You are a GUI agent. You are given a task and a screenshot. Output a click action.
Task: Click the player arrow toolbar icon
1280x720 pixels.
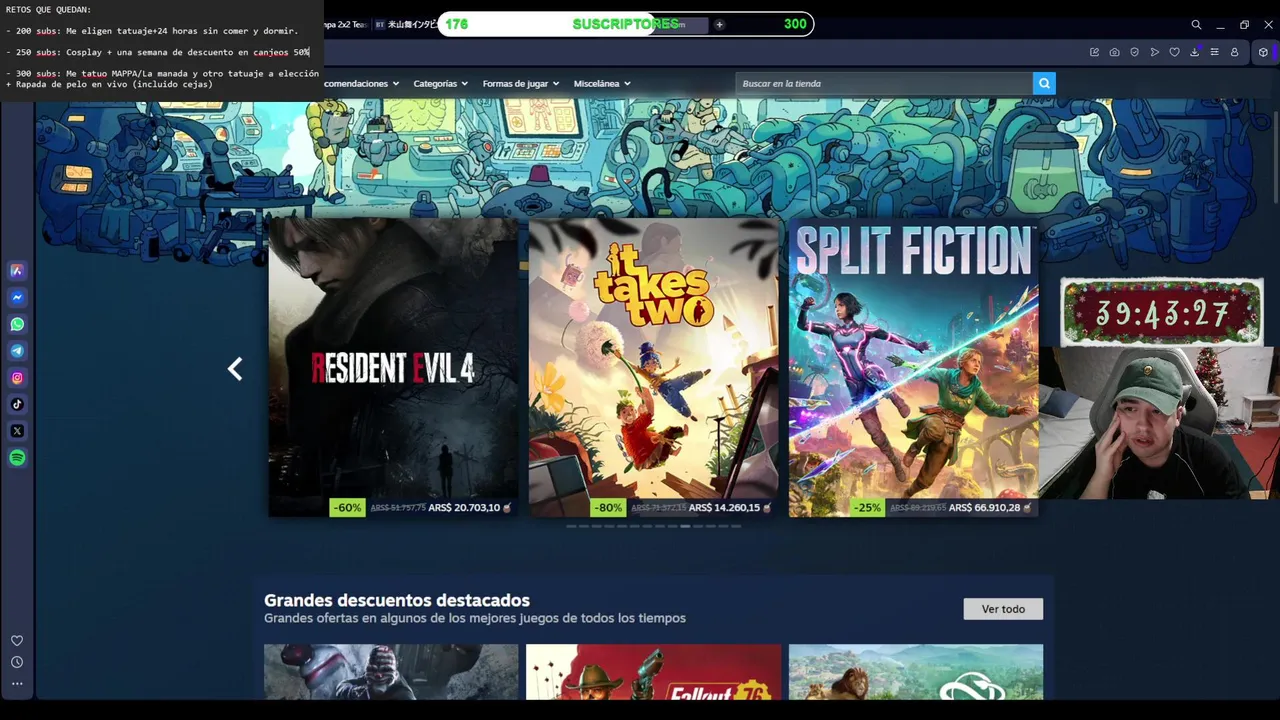point(1154,52)
